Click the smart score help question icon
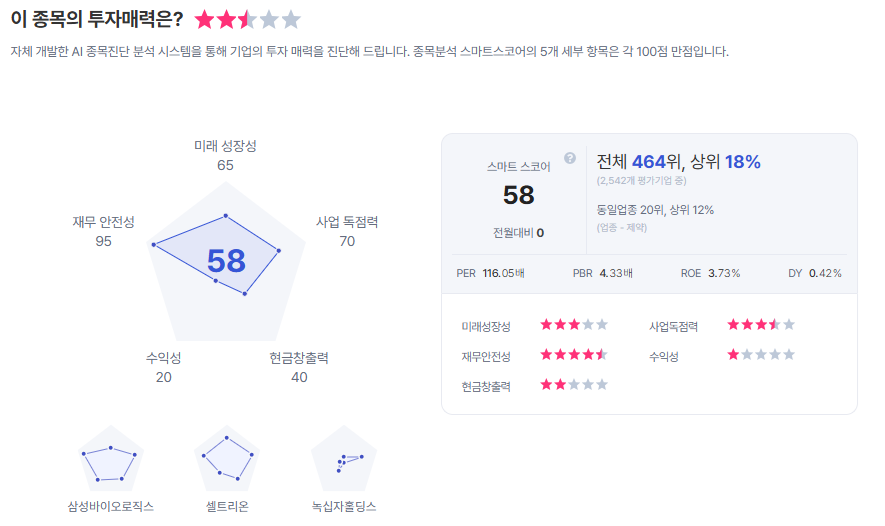The image size is (885, 526). pos(570,158)
